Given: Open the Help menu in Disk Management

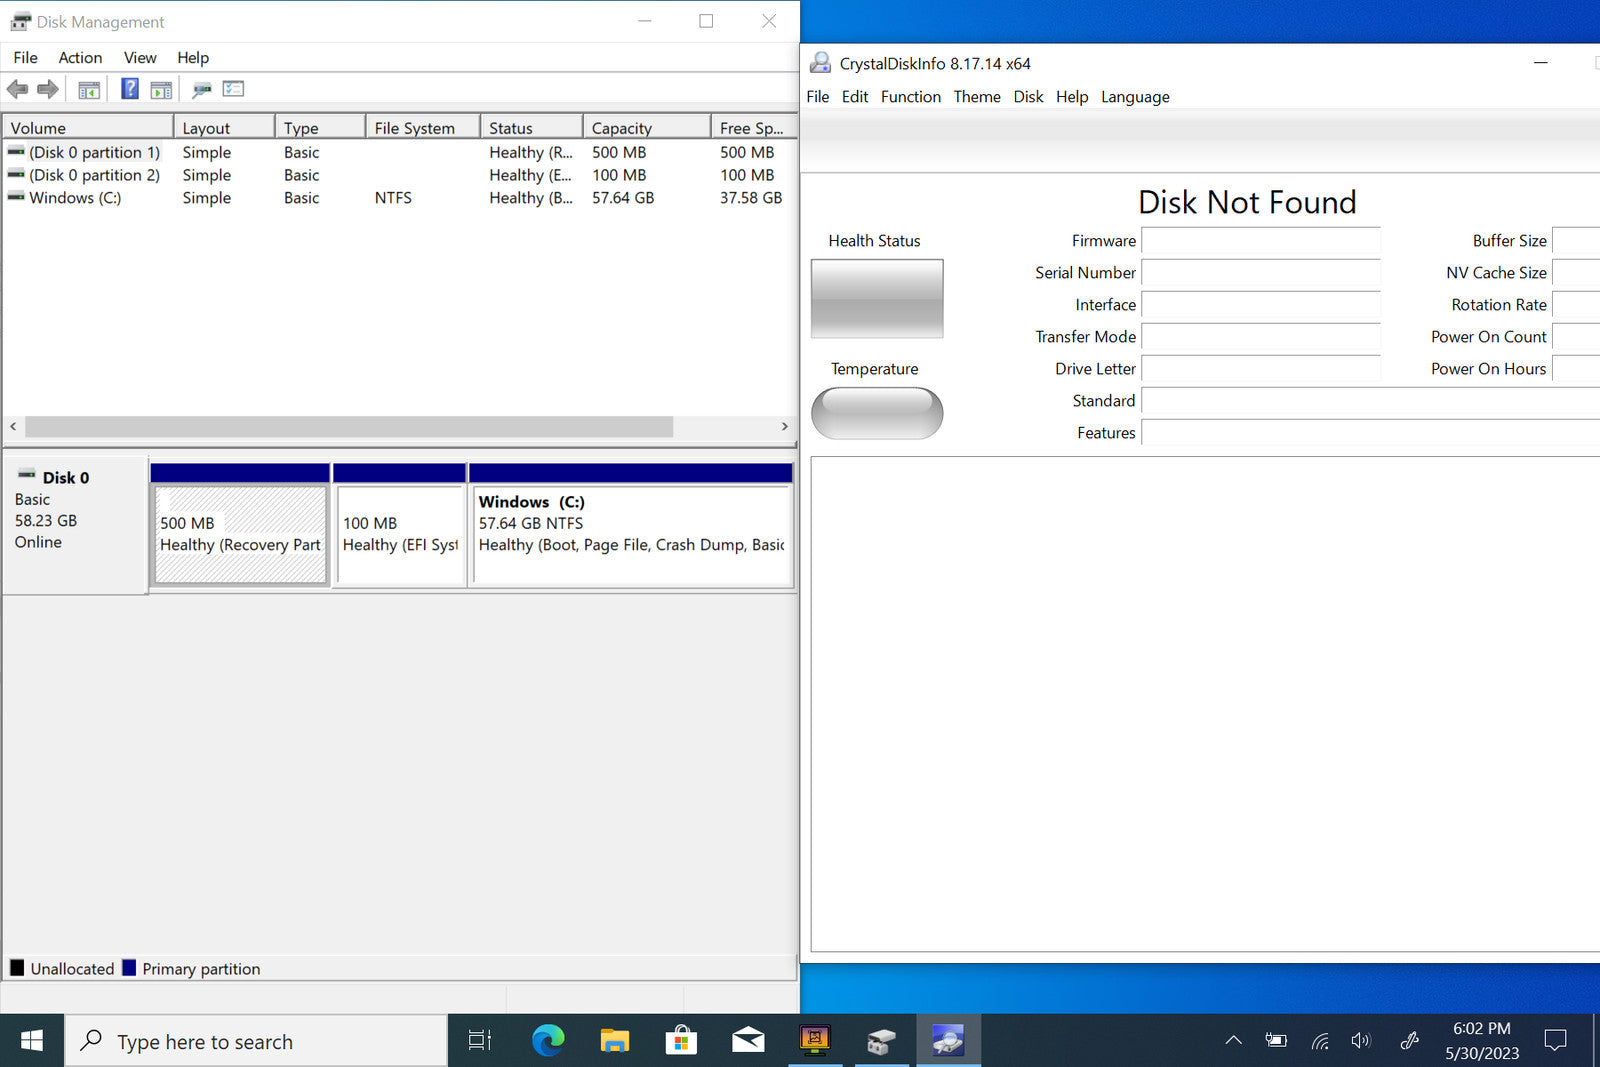Looking at the screenshot, I should (x=193, y=58).
